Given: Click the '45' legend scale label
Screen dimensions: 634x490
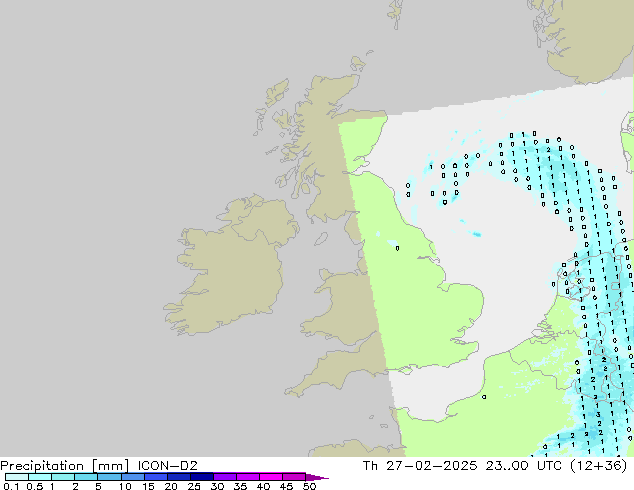Looking at the screenshot, I should [x=286, y=486].
